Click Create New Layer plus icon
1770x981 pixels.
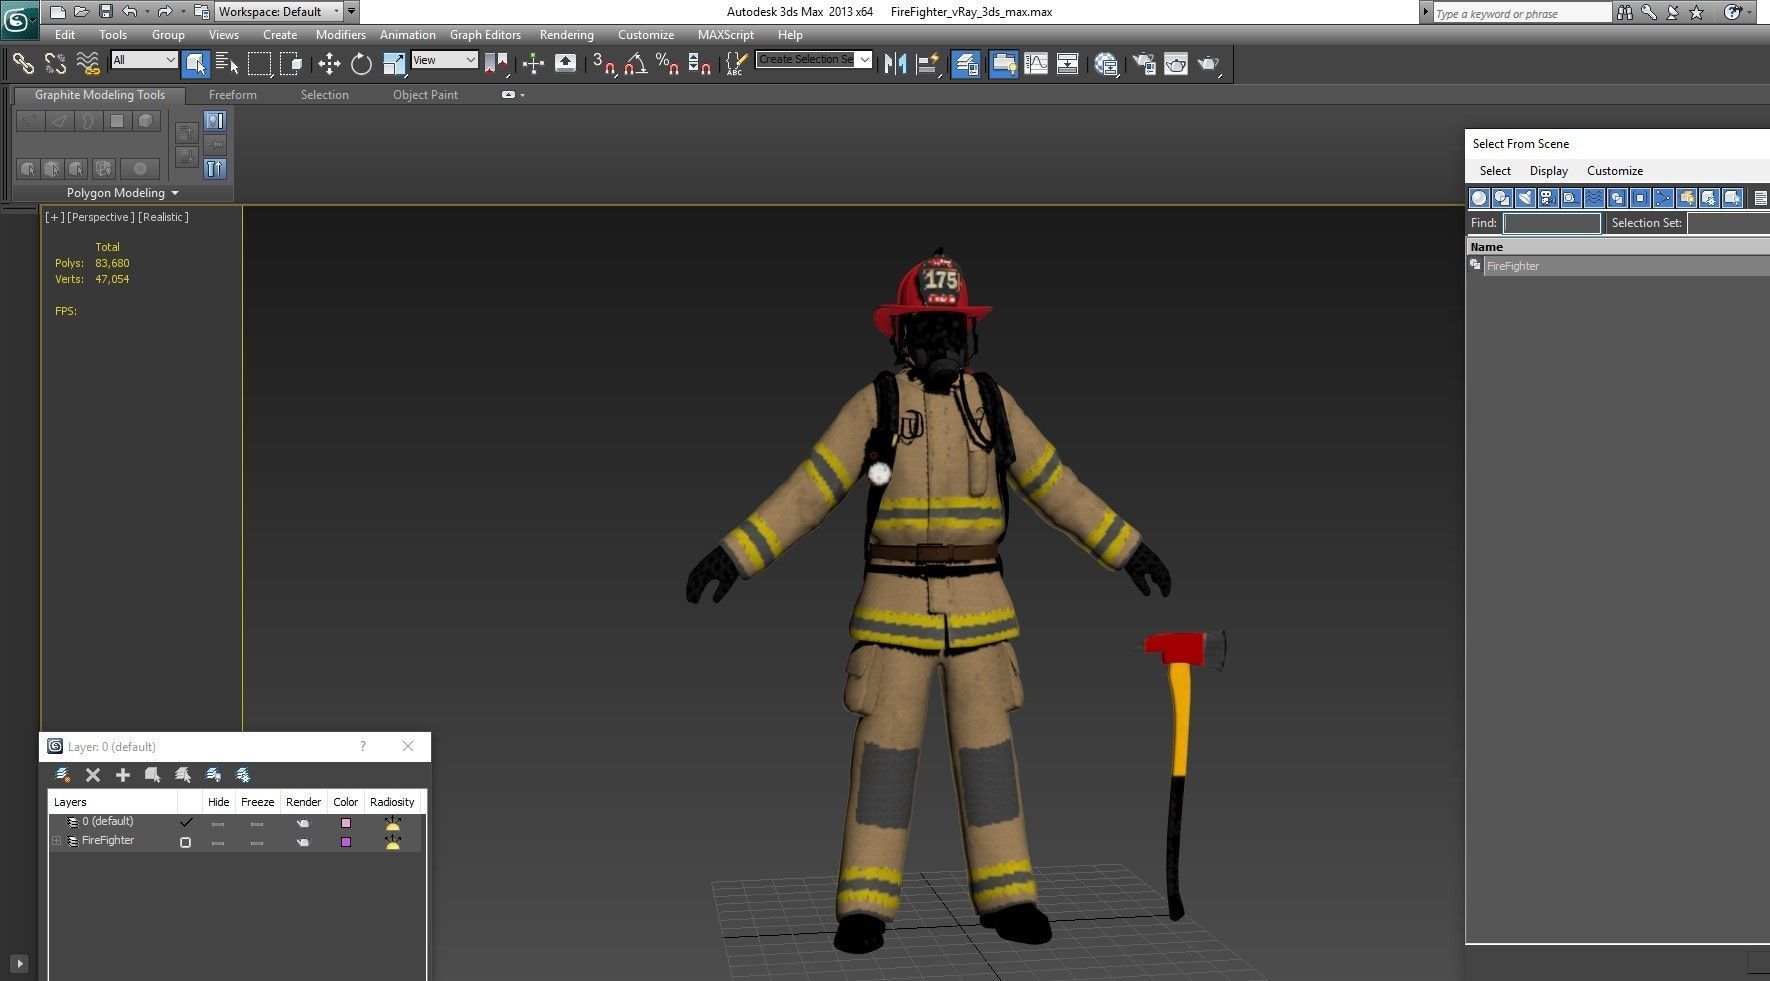pos(123,775)
